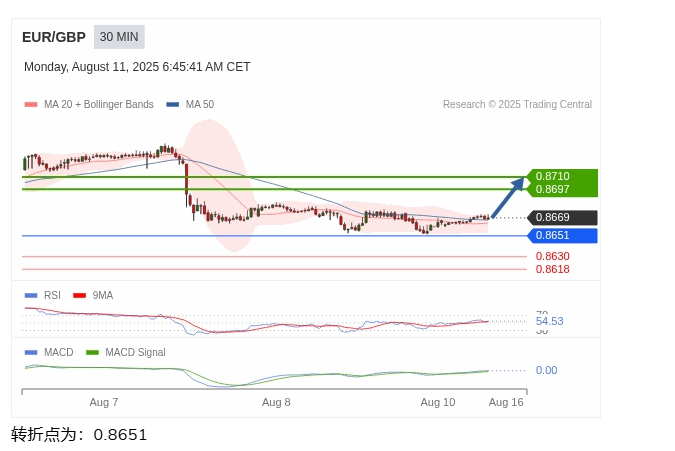Image resolution: width=675 pixels, height=451 pixels.
Task: Click the 0.8630 support price label
Action: click(552, 256)
